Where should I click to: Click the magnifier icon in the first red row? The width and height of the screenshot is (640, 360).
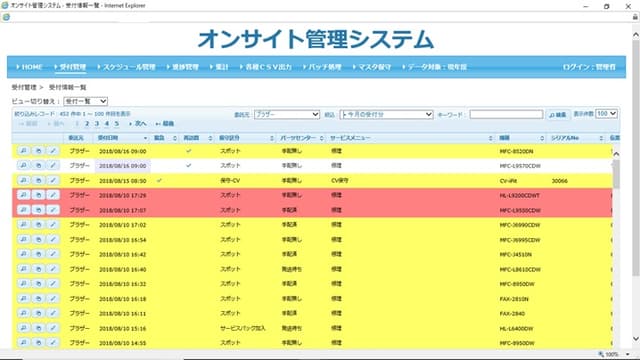[24, 195]
